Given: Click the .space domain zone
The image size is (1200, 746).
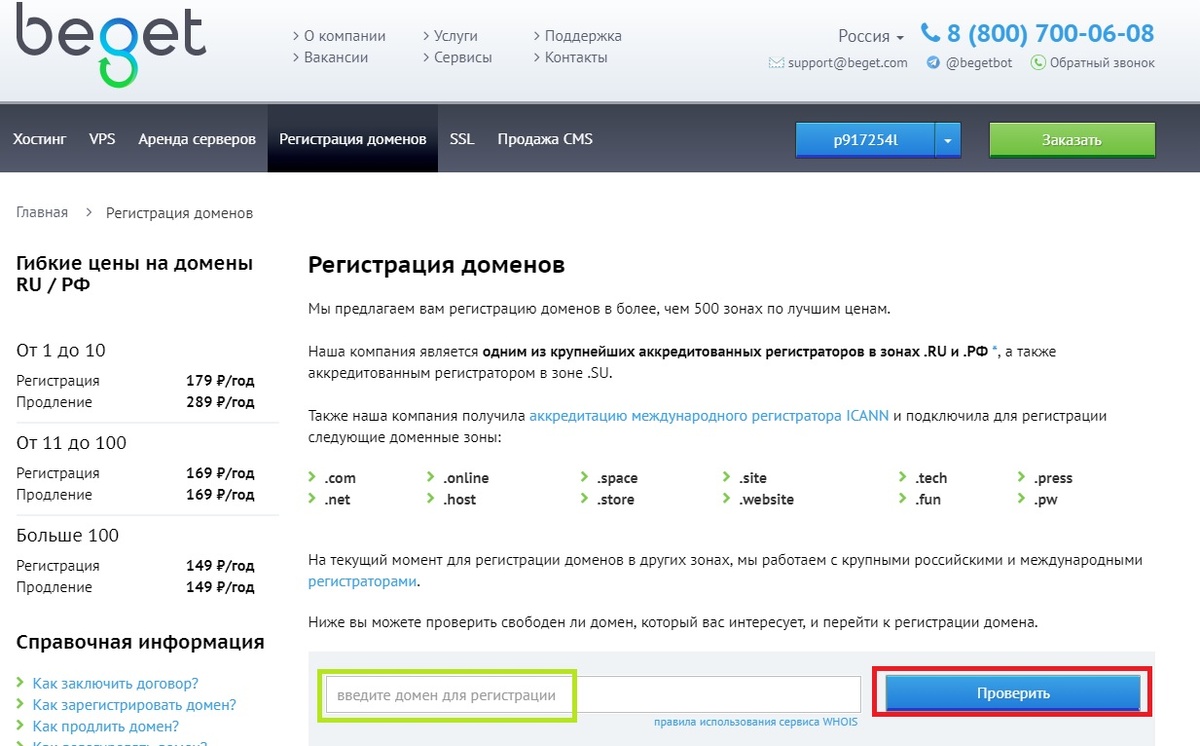Looking at the screenshot, I should 617,478.
